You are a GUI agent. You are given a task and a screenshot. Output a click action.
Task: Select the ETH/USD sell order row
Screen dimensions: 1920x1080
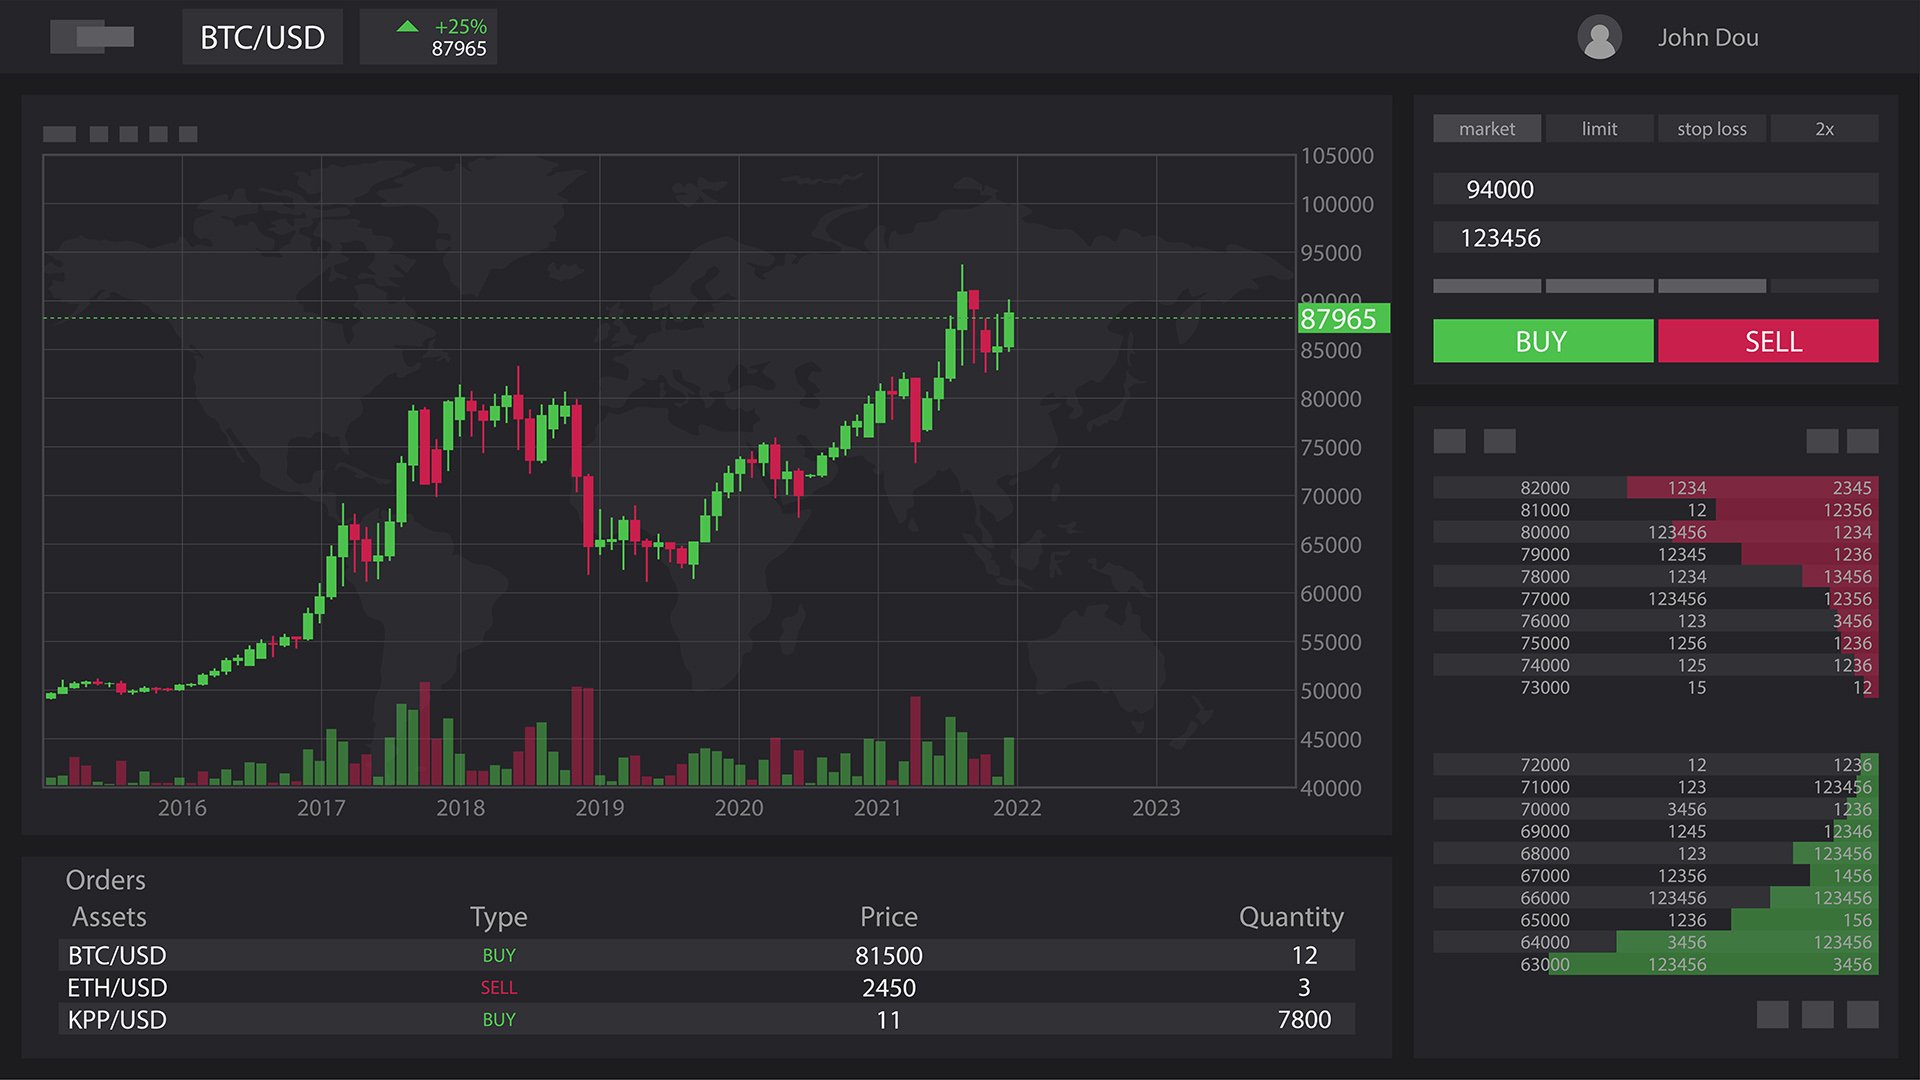click(x=706, y=987)
